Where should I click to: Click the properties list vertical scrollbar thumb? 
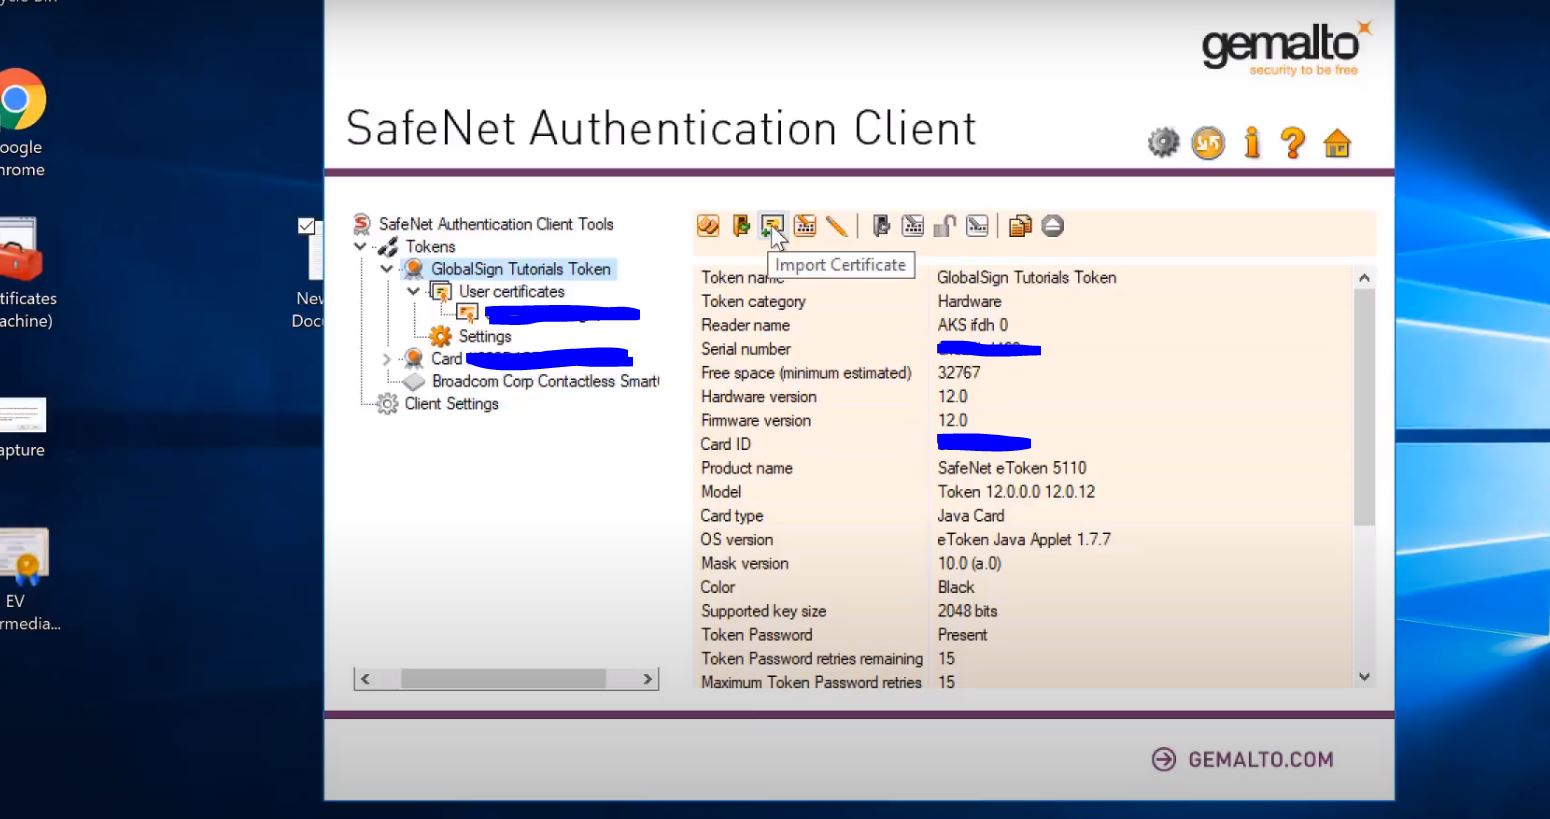click(x=1364, y=407)
